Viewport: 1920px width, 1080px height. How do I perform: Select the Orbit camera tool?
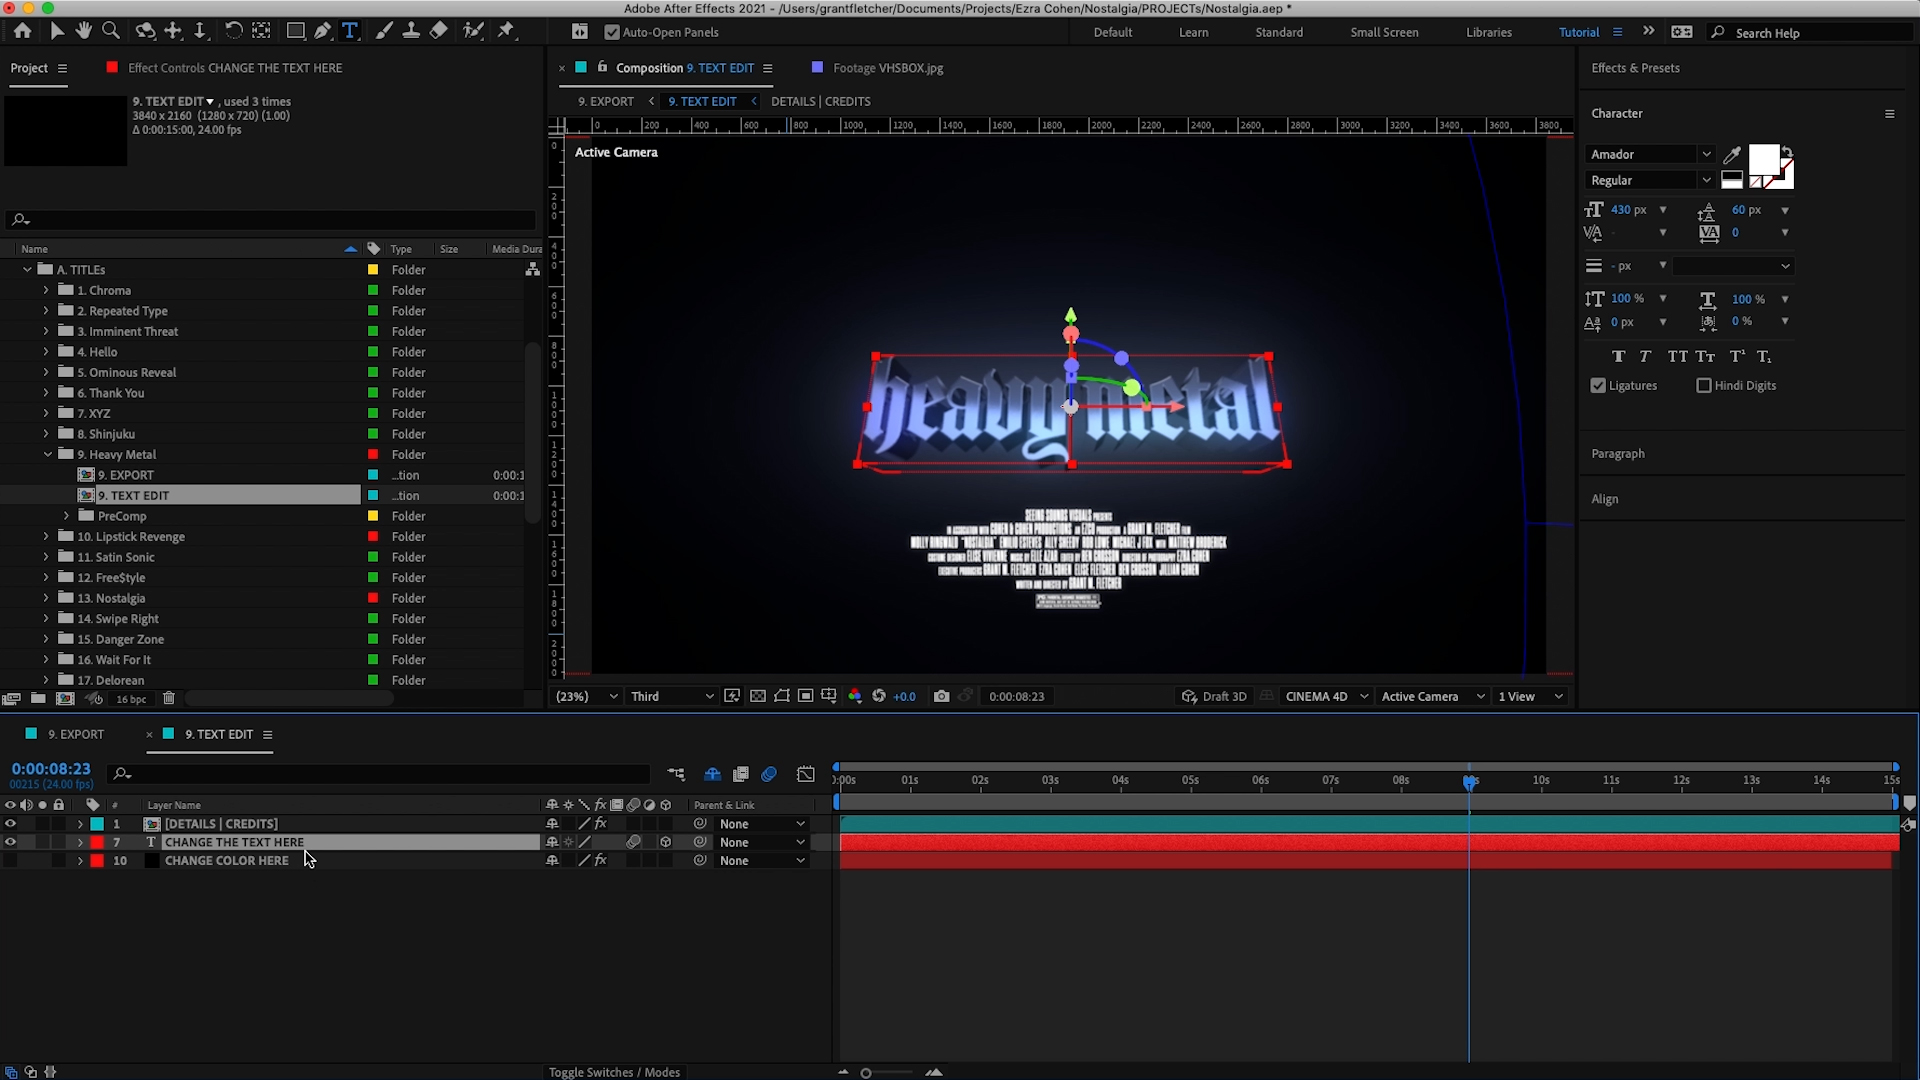click(145, 31)
